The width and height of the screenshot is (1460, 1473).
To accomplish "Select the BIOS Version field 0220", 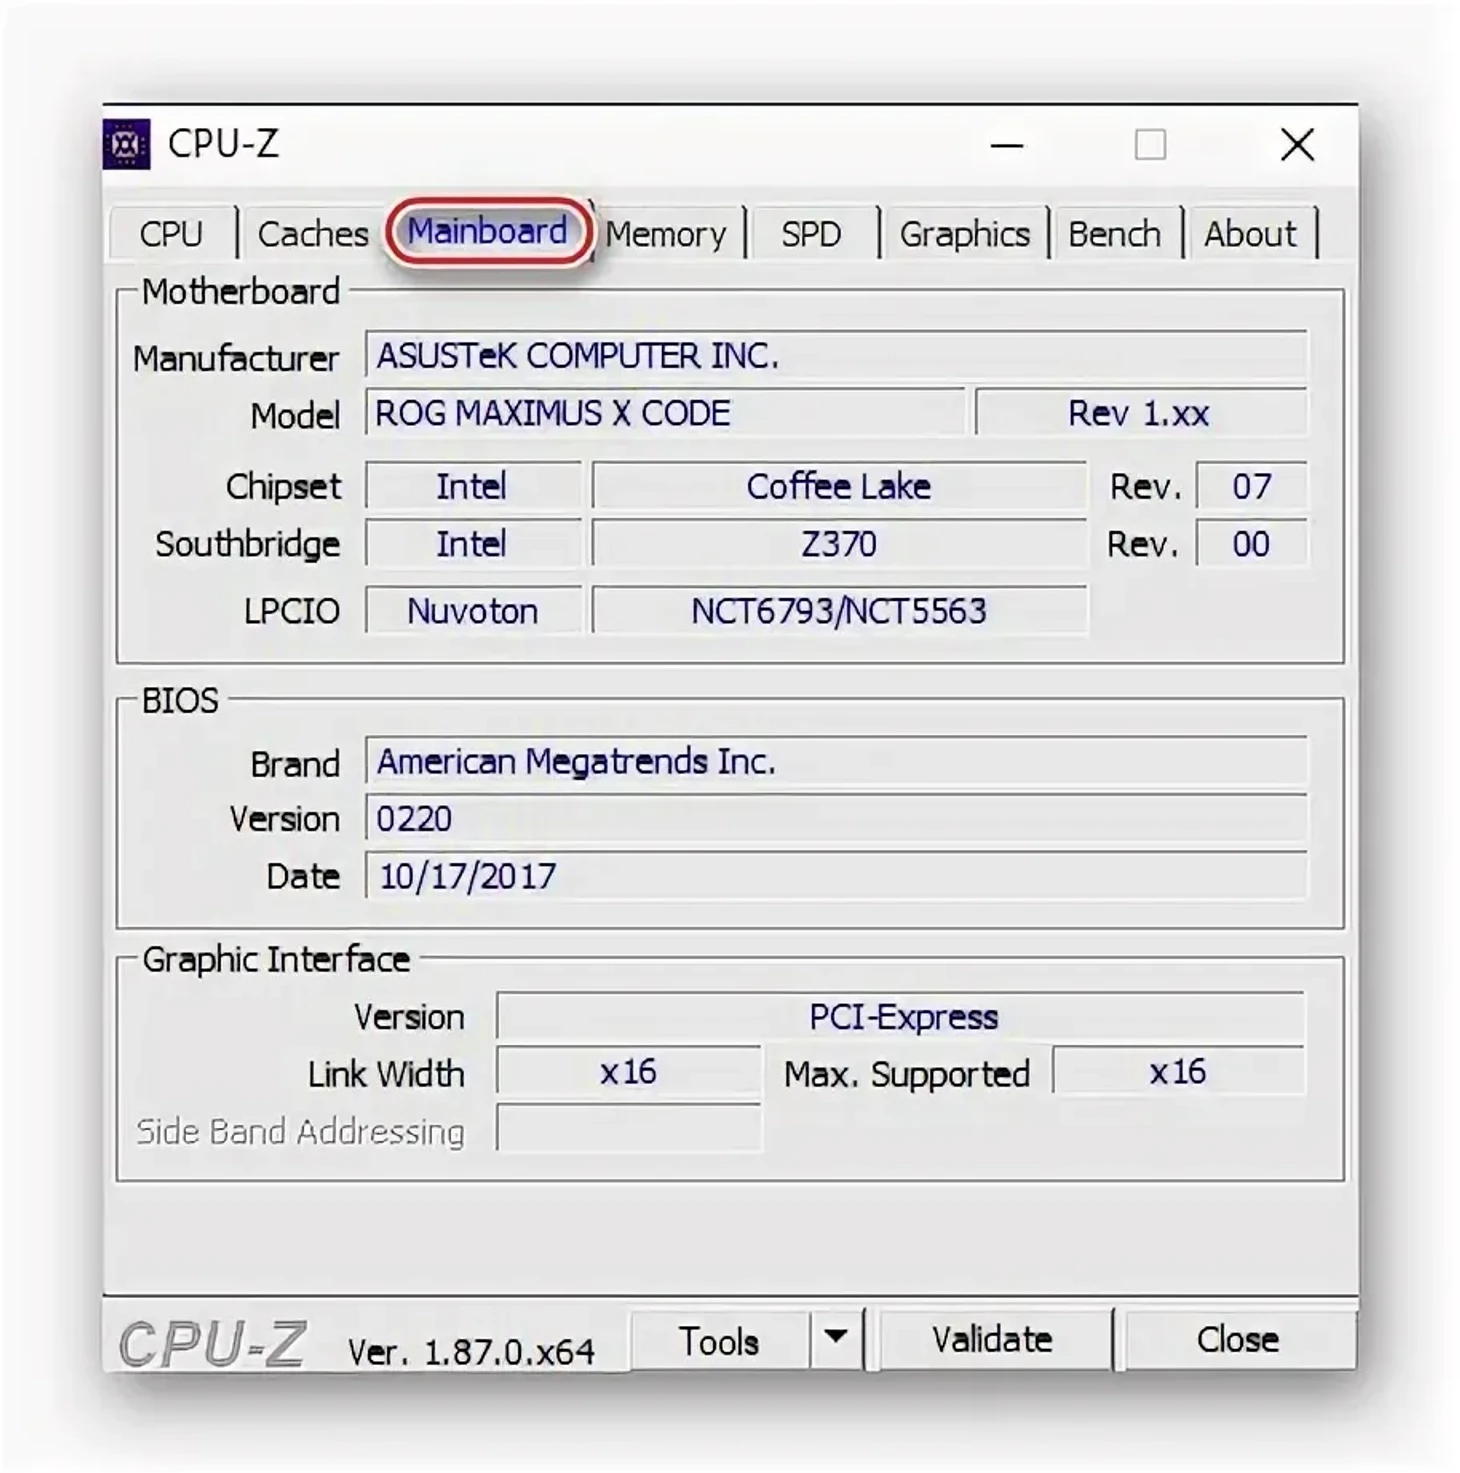I will point(835,819).
